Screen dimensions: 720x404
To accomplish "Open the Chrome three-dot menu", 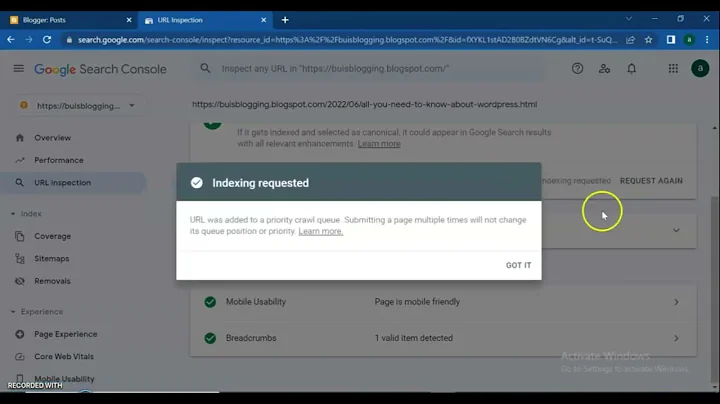I will coord(707,40).
